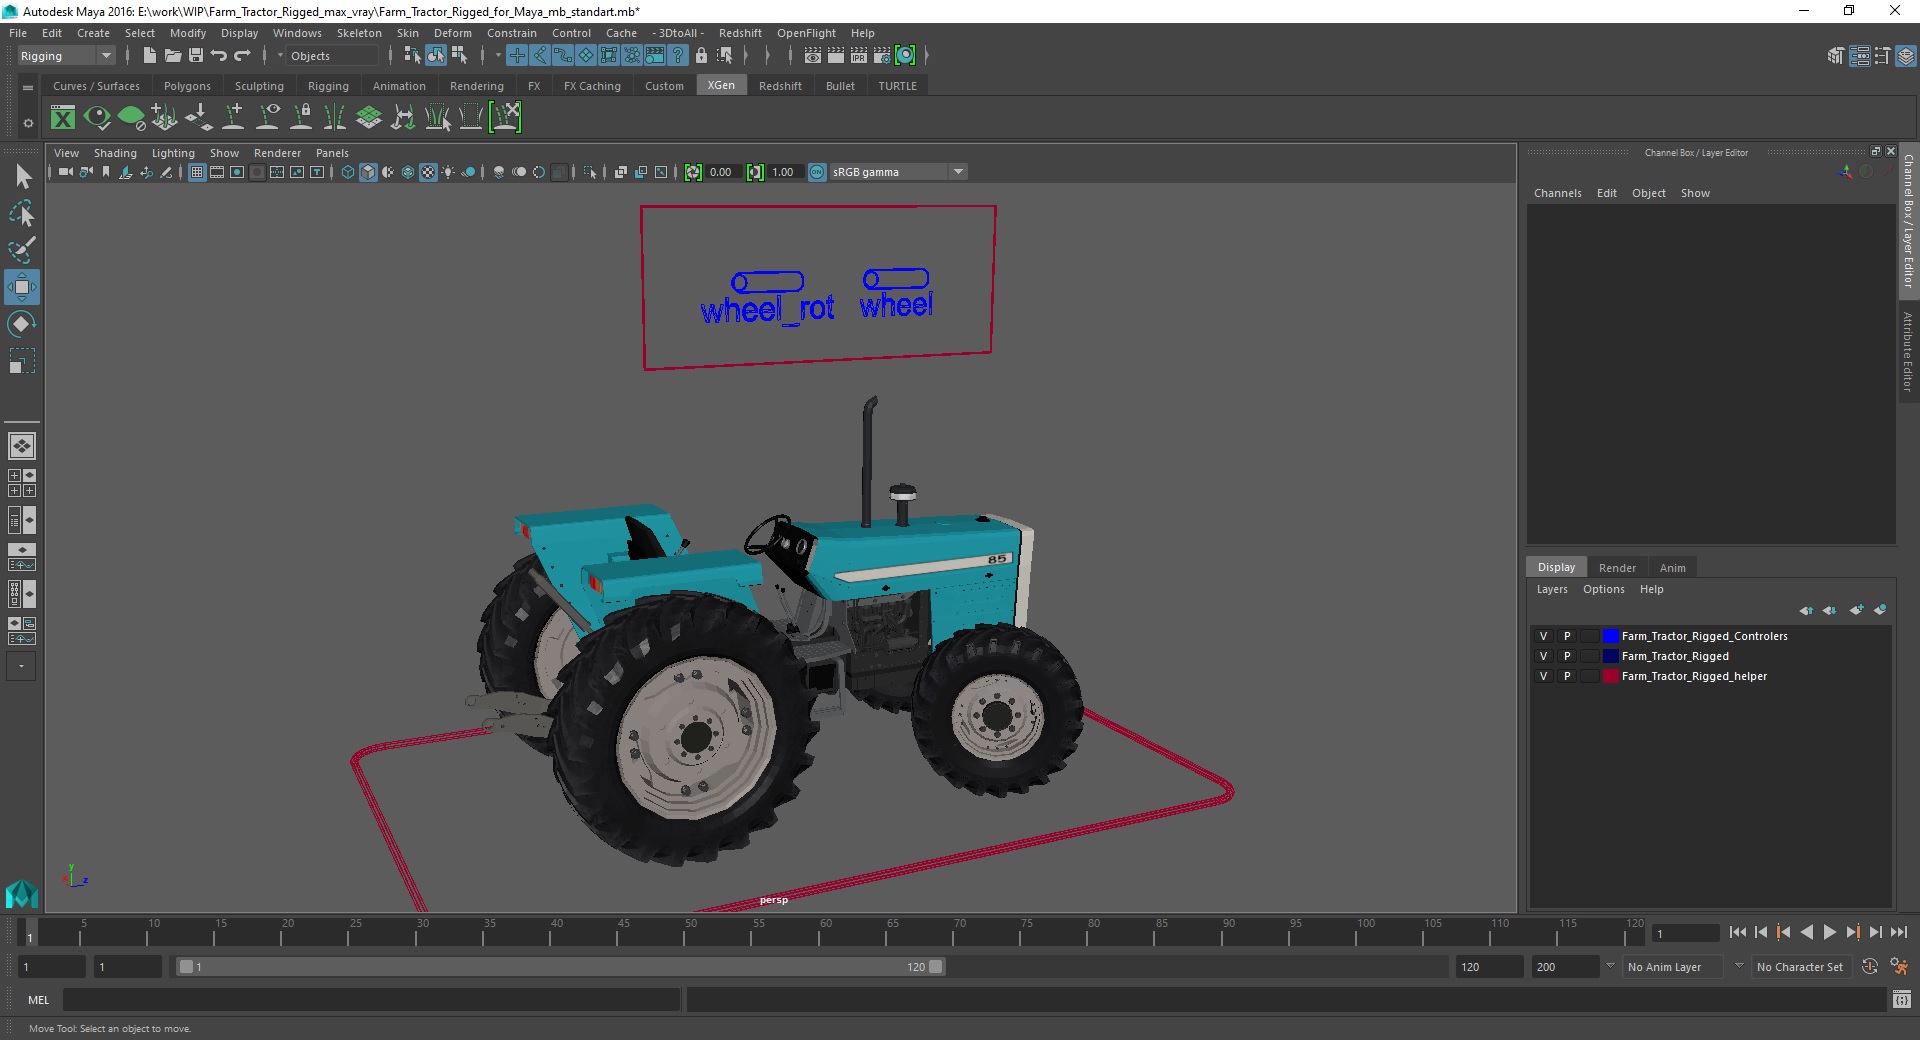Viewport: 1920px width, 1040px height.
Task: Go to the start of playback range
Action: (1738, 932)
